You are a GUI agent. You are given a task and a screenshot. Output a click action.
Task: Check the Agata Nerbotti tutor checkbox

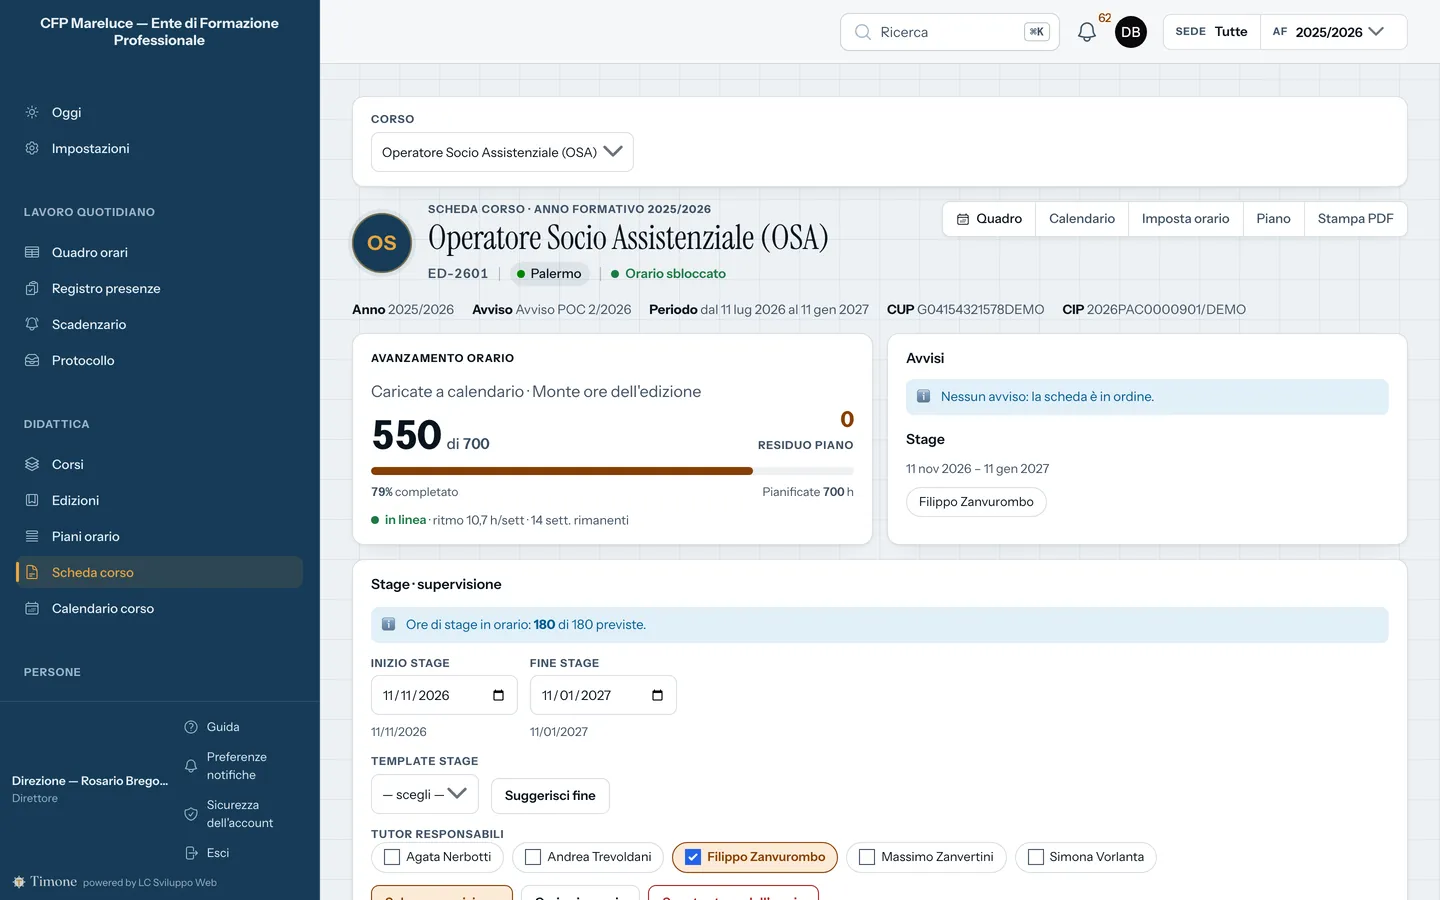(x=392, y=857)
